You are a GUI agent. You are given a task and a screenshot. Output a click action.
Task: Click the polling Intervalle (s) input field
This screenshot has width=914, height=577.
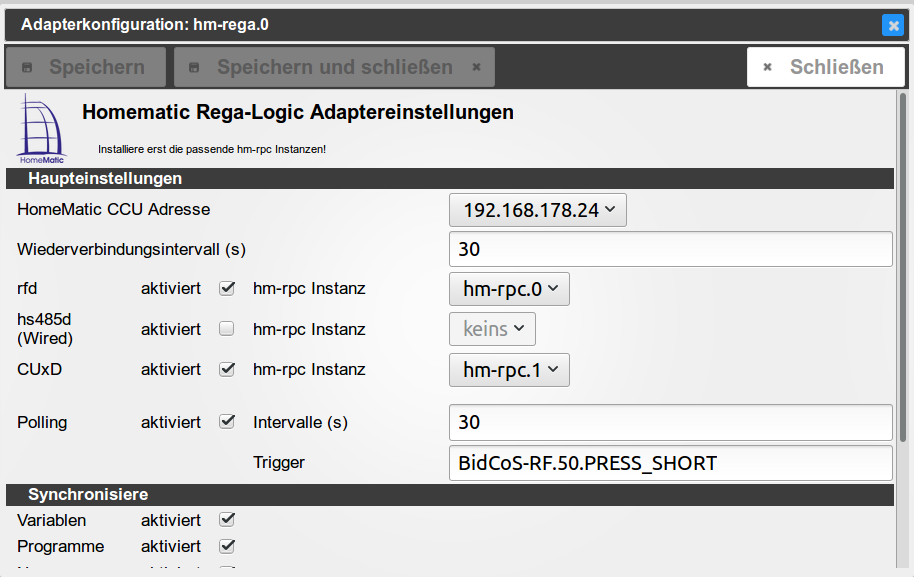click(x=670, y=422)
